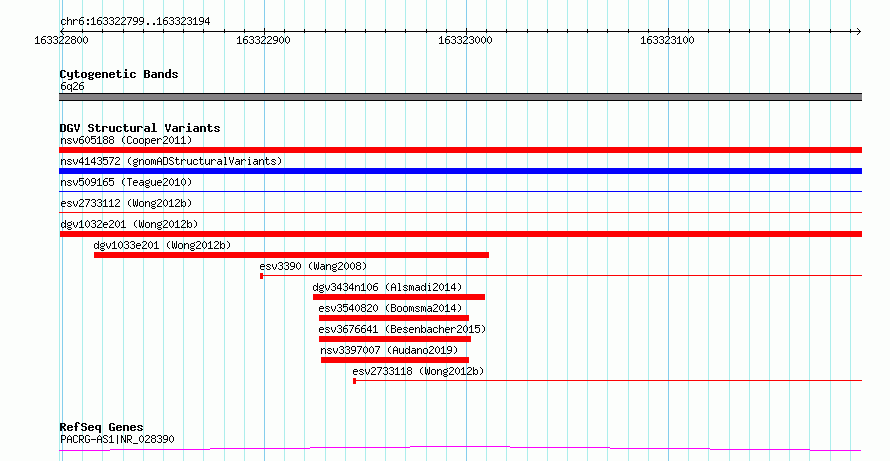The height and width of the screenshot is (461, 890).
Task: Open esv3676641 (Besenbacher2015) variant label
Action: coord(402,329)
